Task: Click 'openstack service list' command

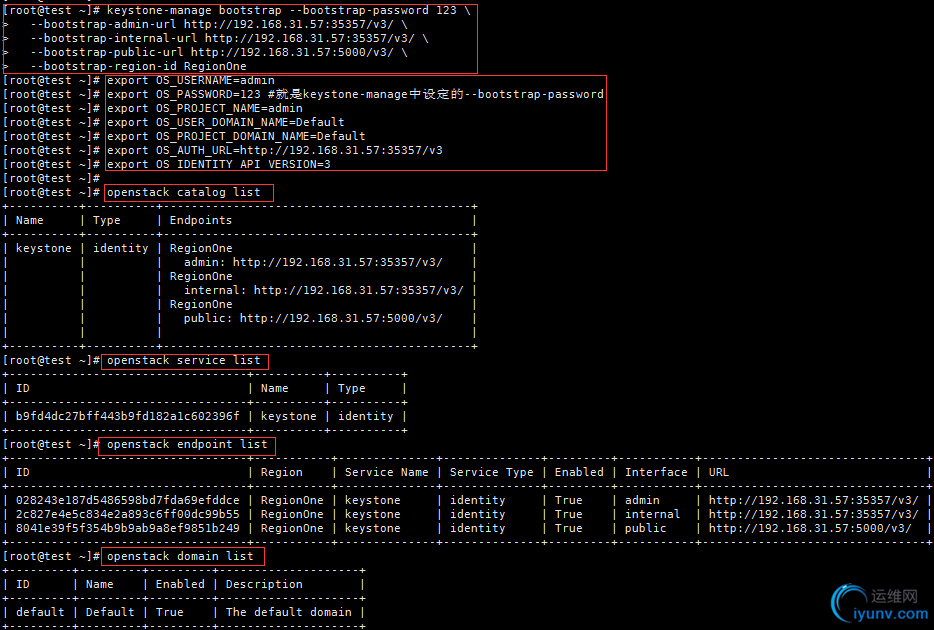Action: point(183,360)
